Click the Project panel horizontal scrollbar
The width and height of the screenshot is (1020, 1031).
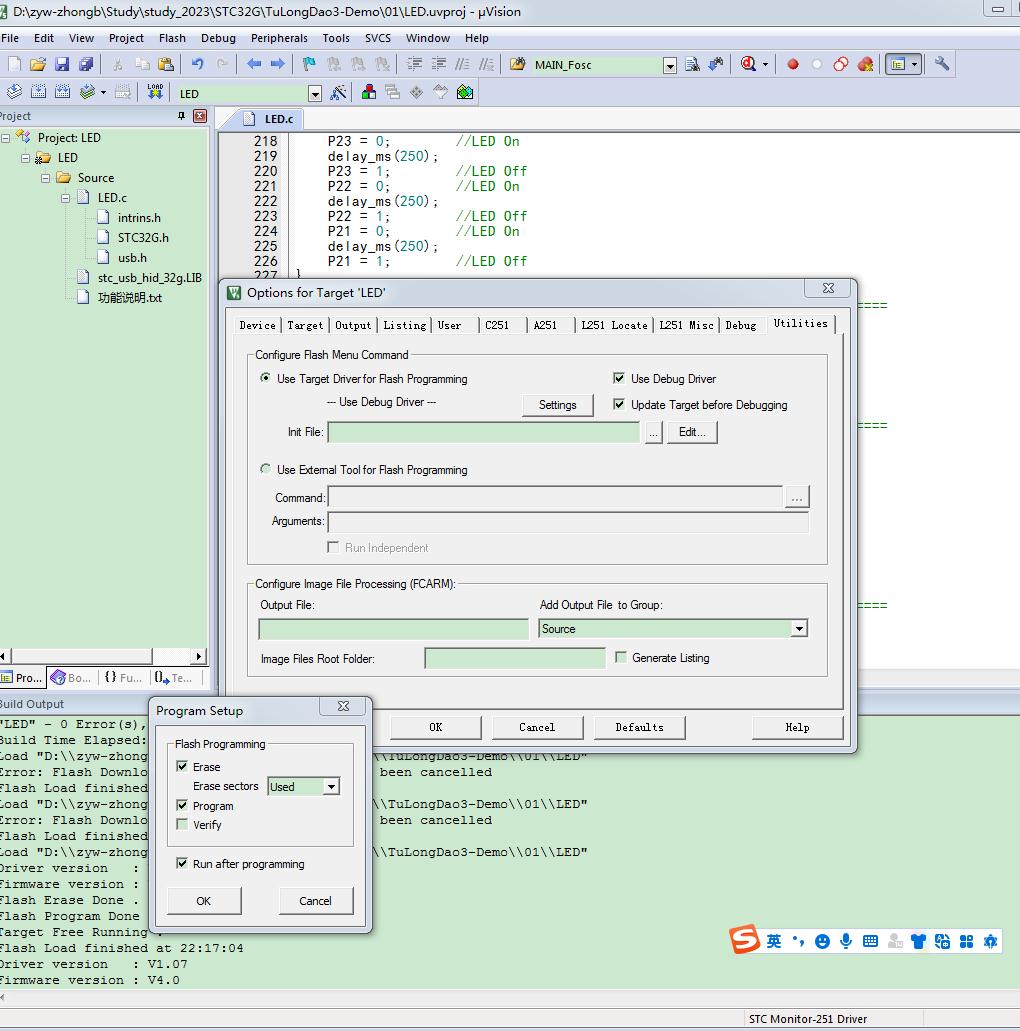click(x=103, y=656)
